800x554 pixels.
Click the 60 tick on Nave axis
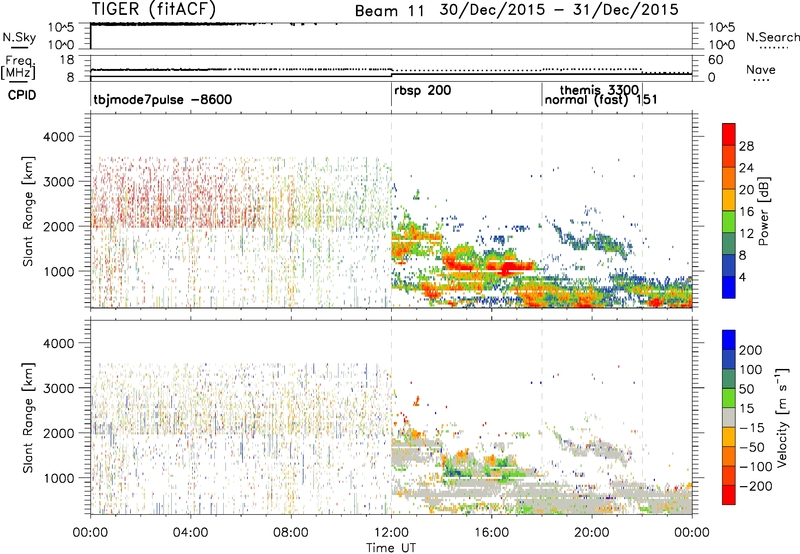[x=716, y=60]
